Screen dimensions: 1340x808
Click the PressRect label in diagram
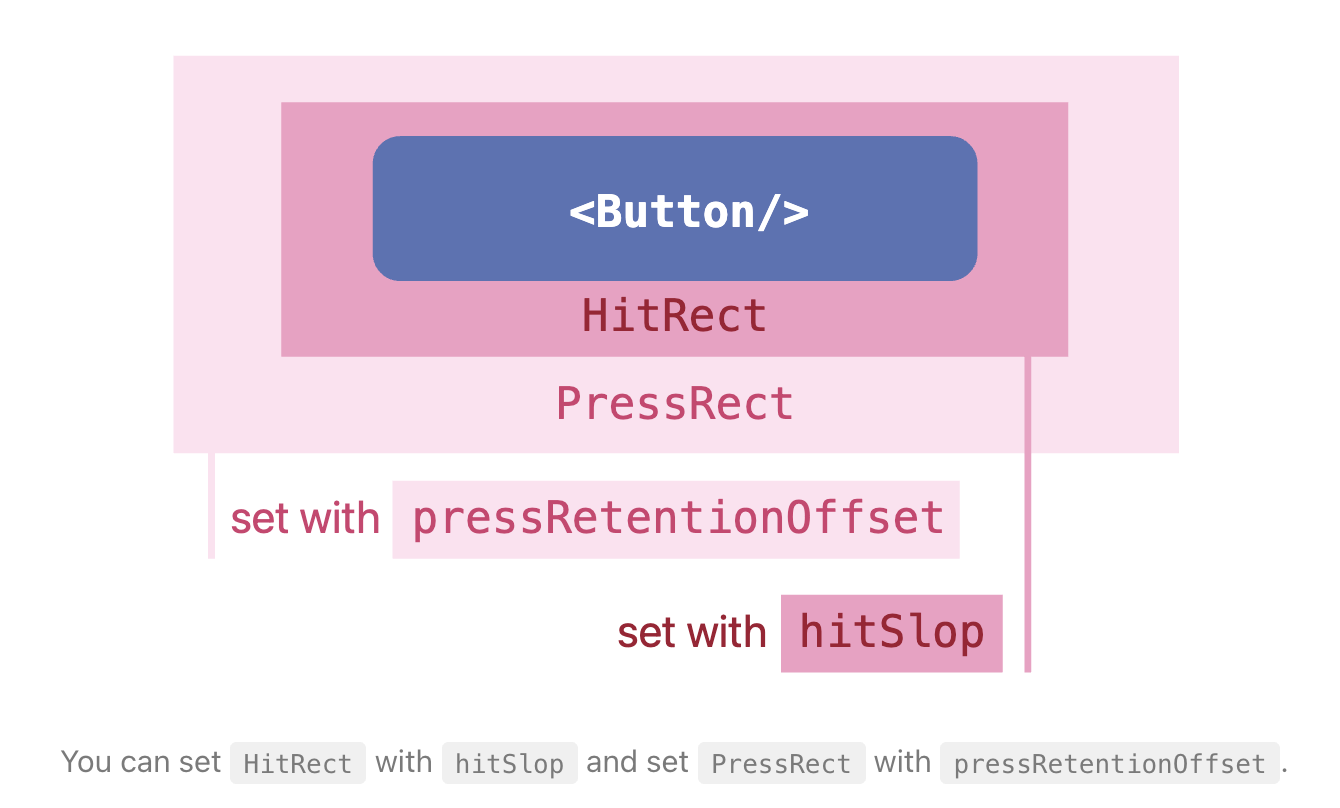(675, 404)
